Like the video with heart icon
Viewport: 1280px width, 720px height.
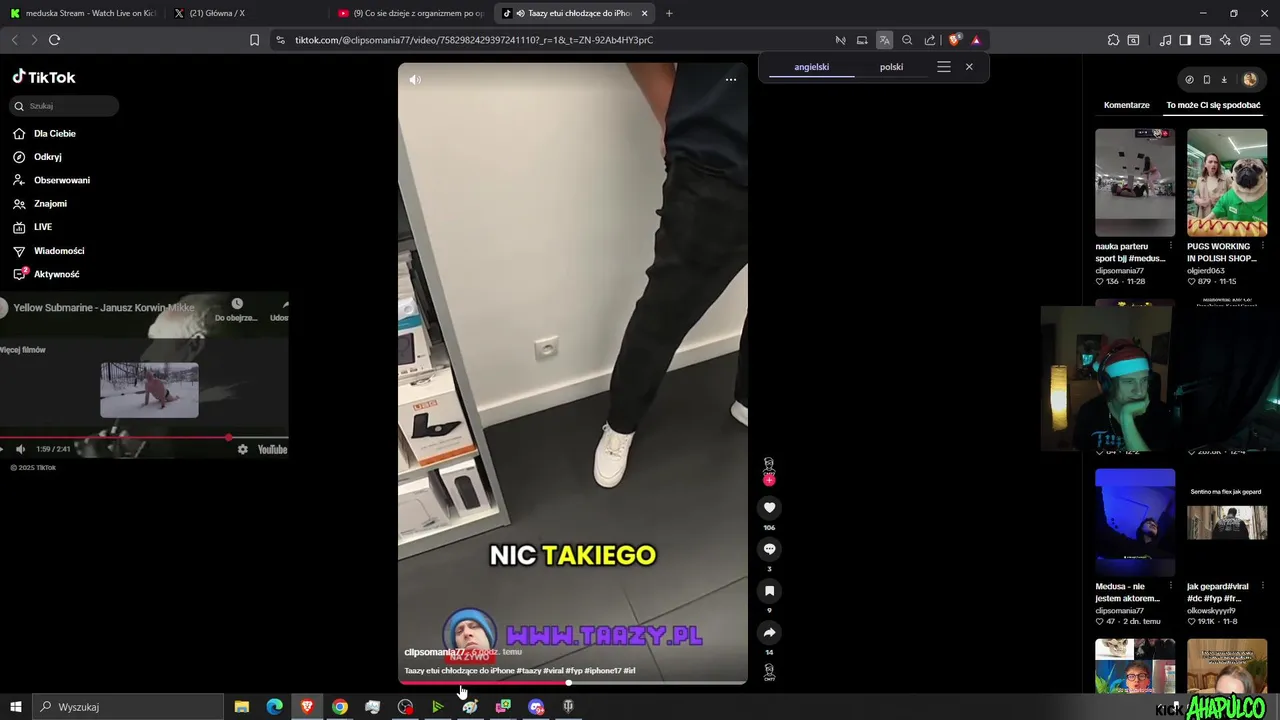(769, 508)
